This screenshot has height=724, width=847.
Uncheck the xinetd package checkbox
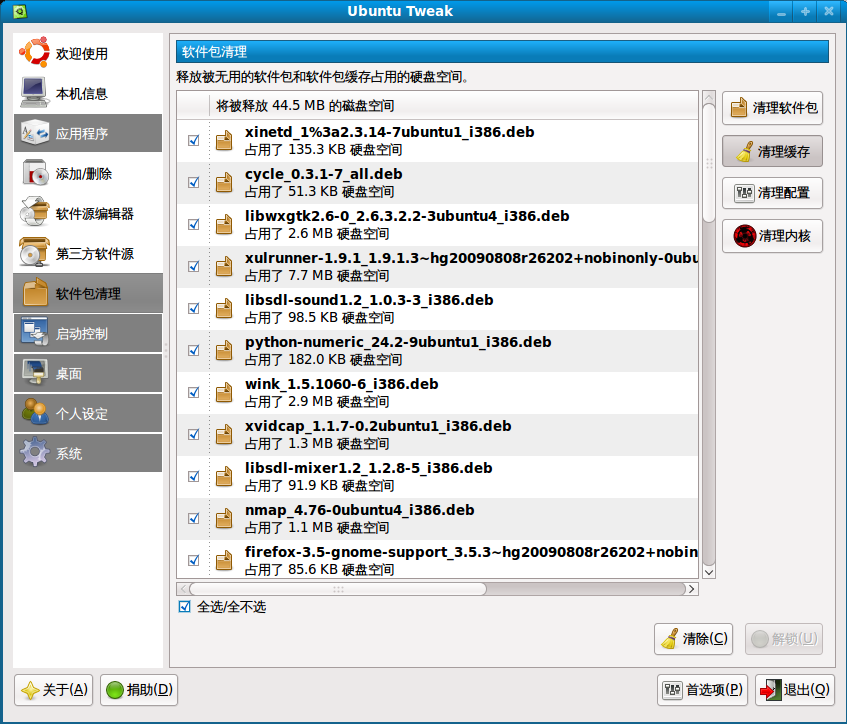[x=193, y=140]
